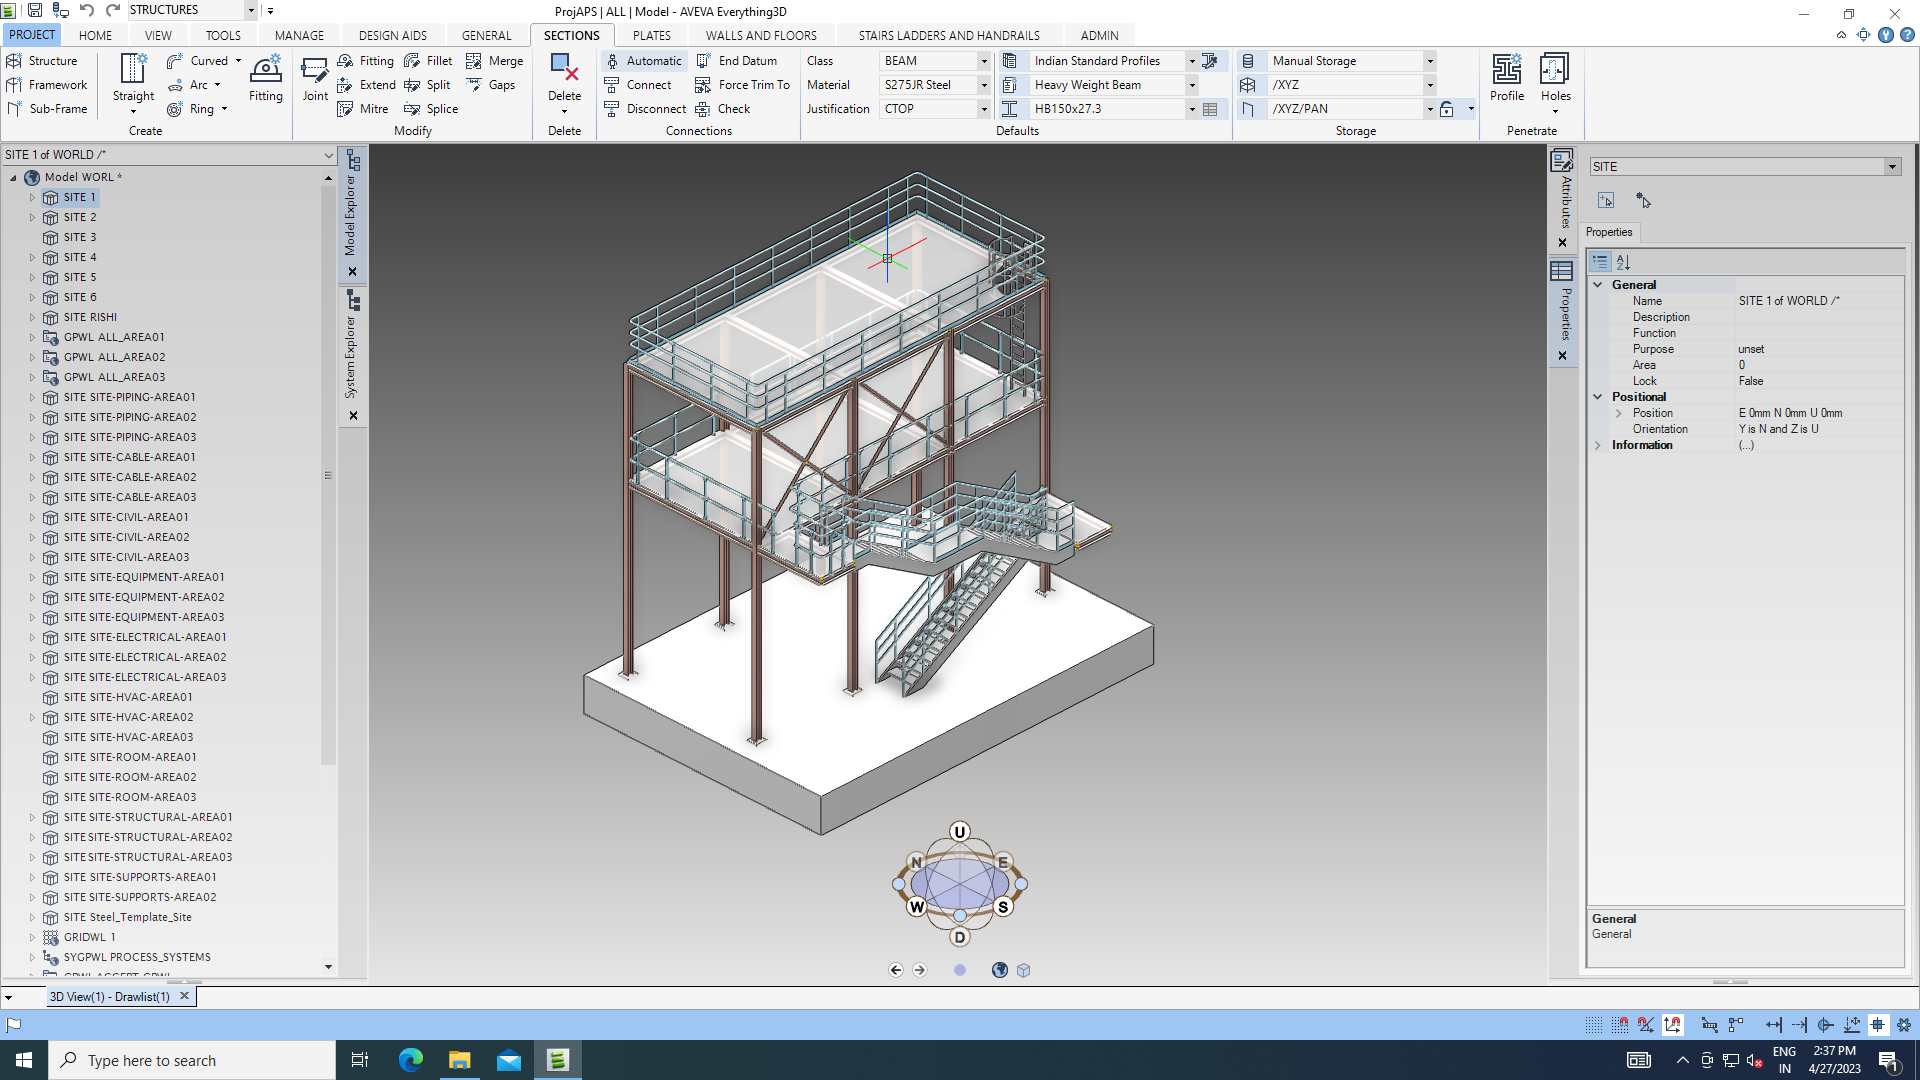This screenshot has height=1080, width=1920.
Task: Click the Merge tool in Modify group
Action: [x=496, y=60]
